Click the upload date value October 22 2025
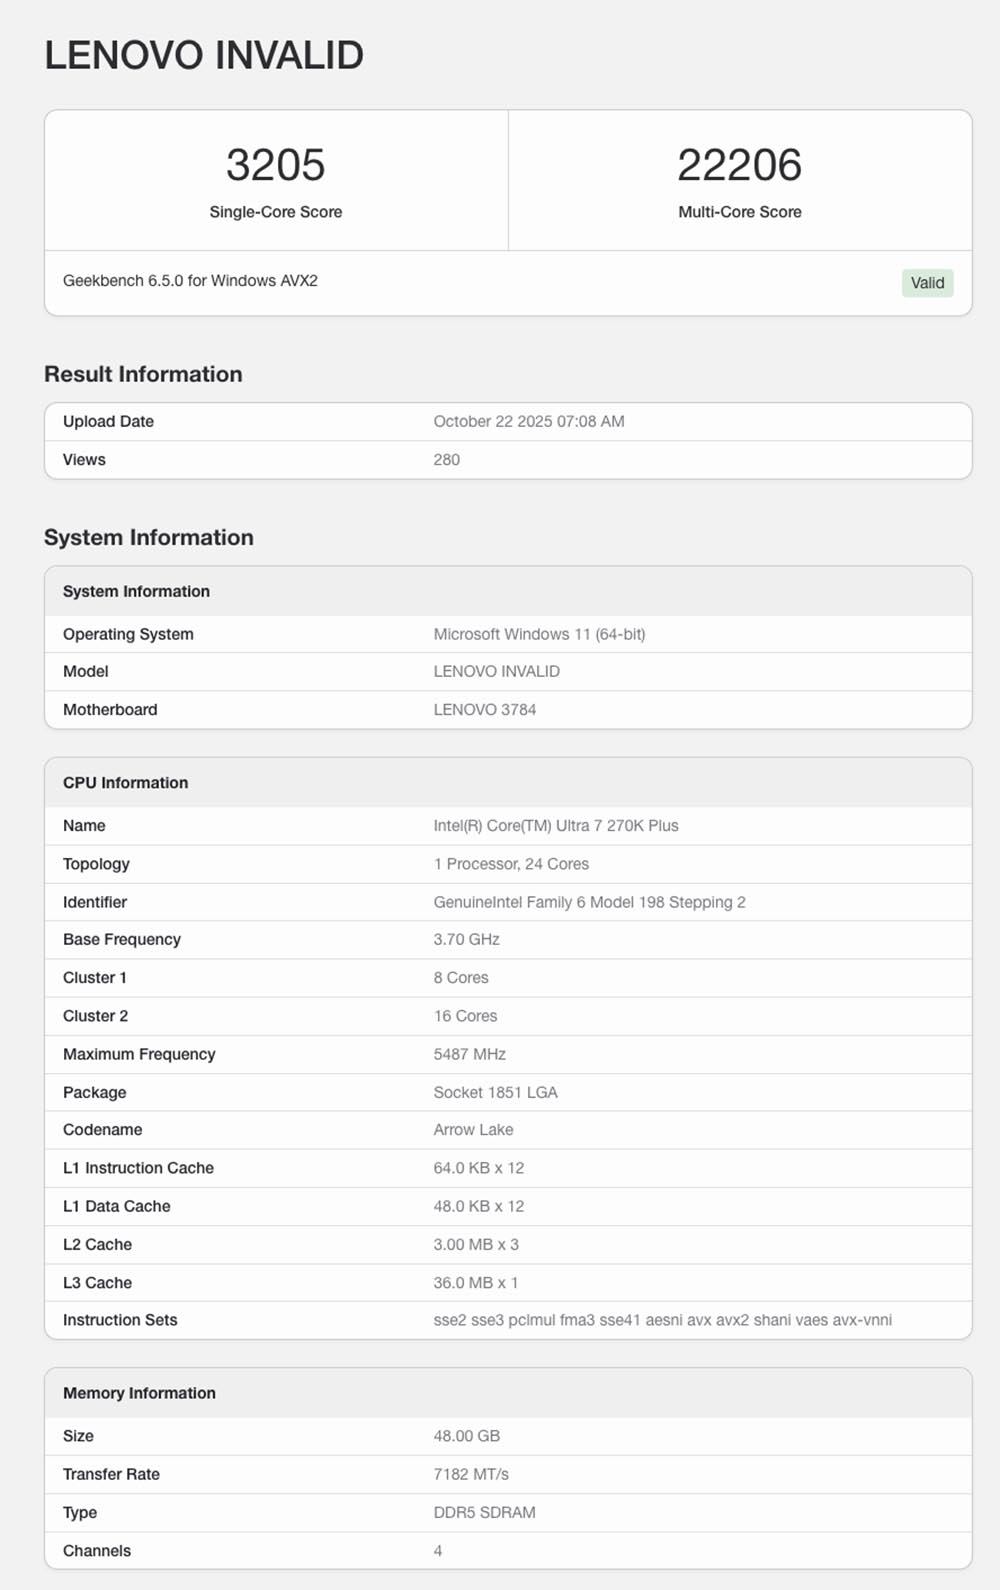The image size is (1000, 1590). [x=528, y=422]
